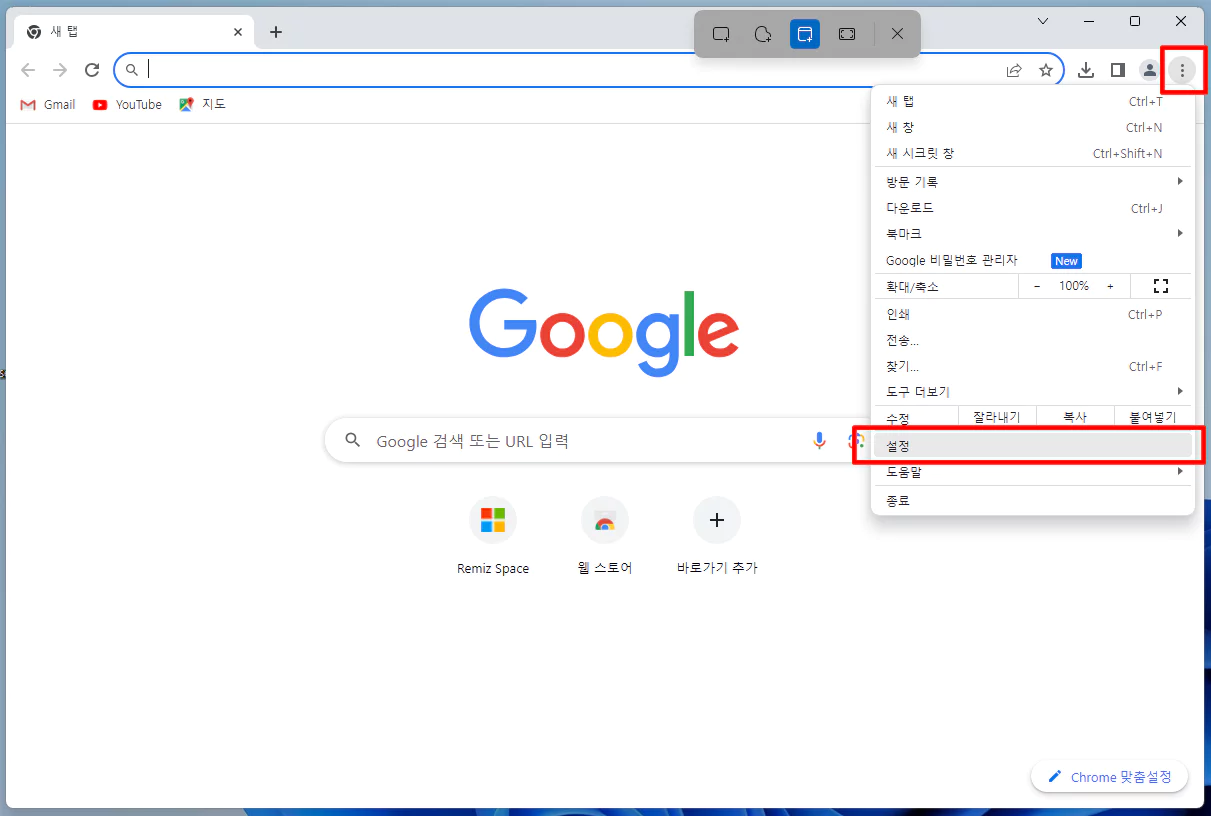Select 새 시크릿 창 menu item
Screen dimensions: 1211x816
click(1032, 153)
